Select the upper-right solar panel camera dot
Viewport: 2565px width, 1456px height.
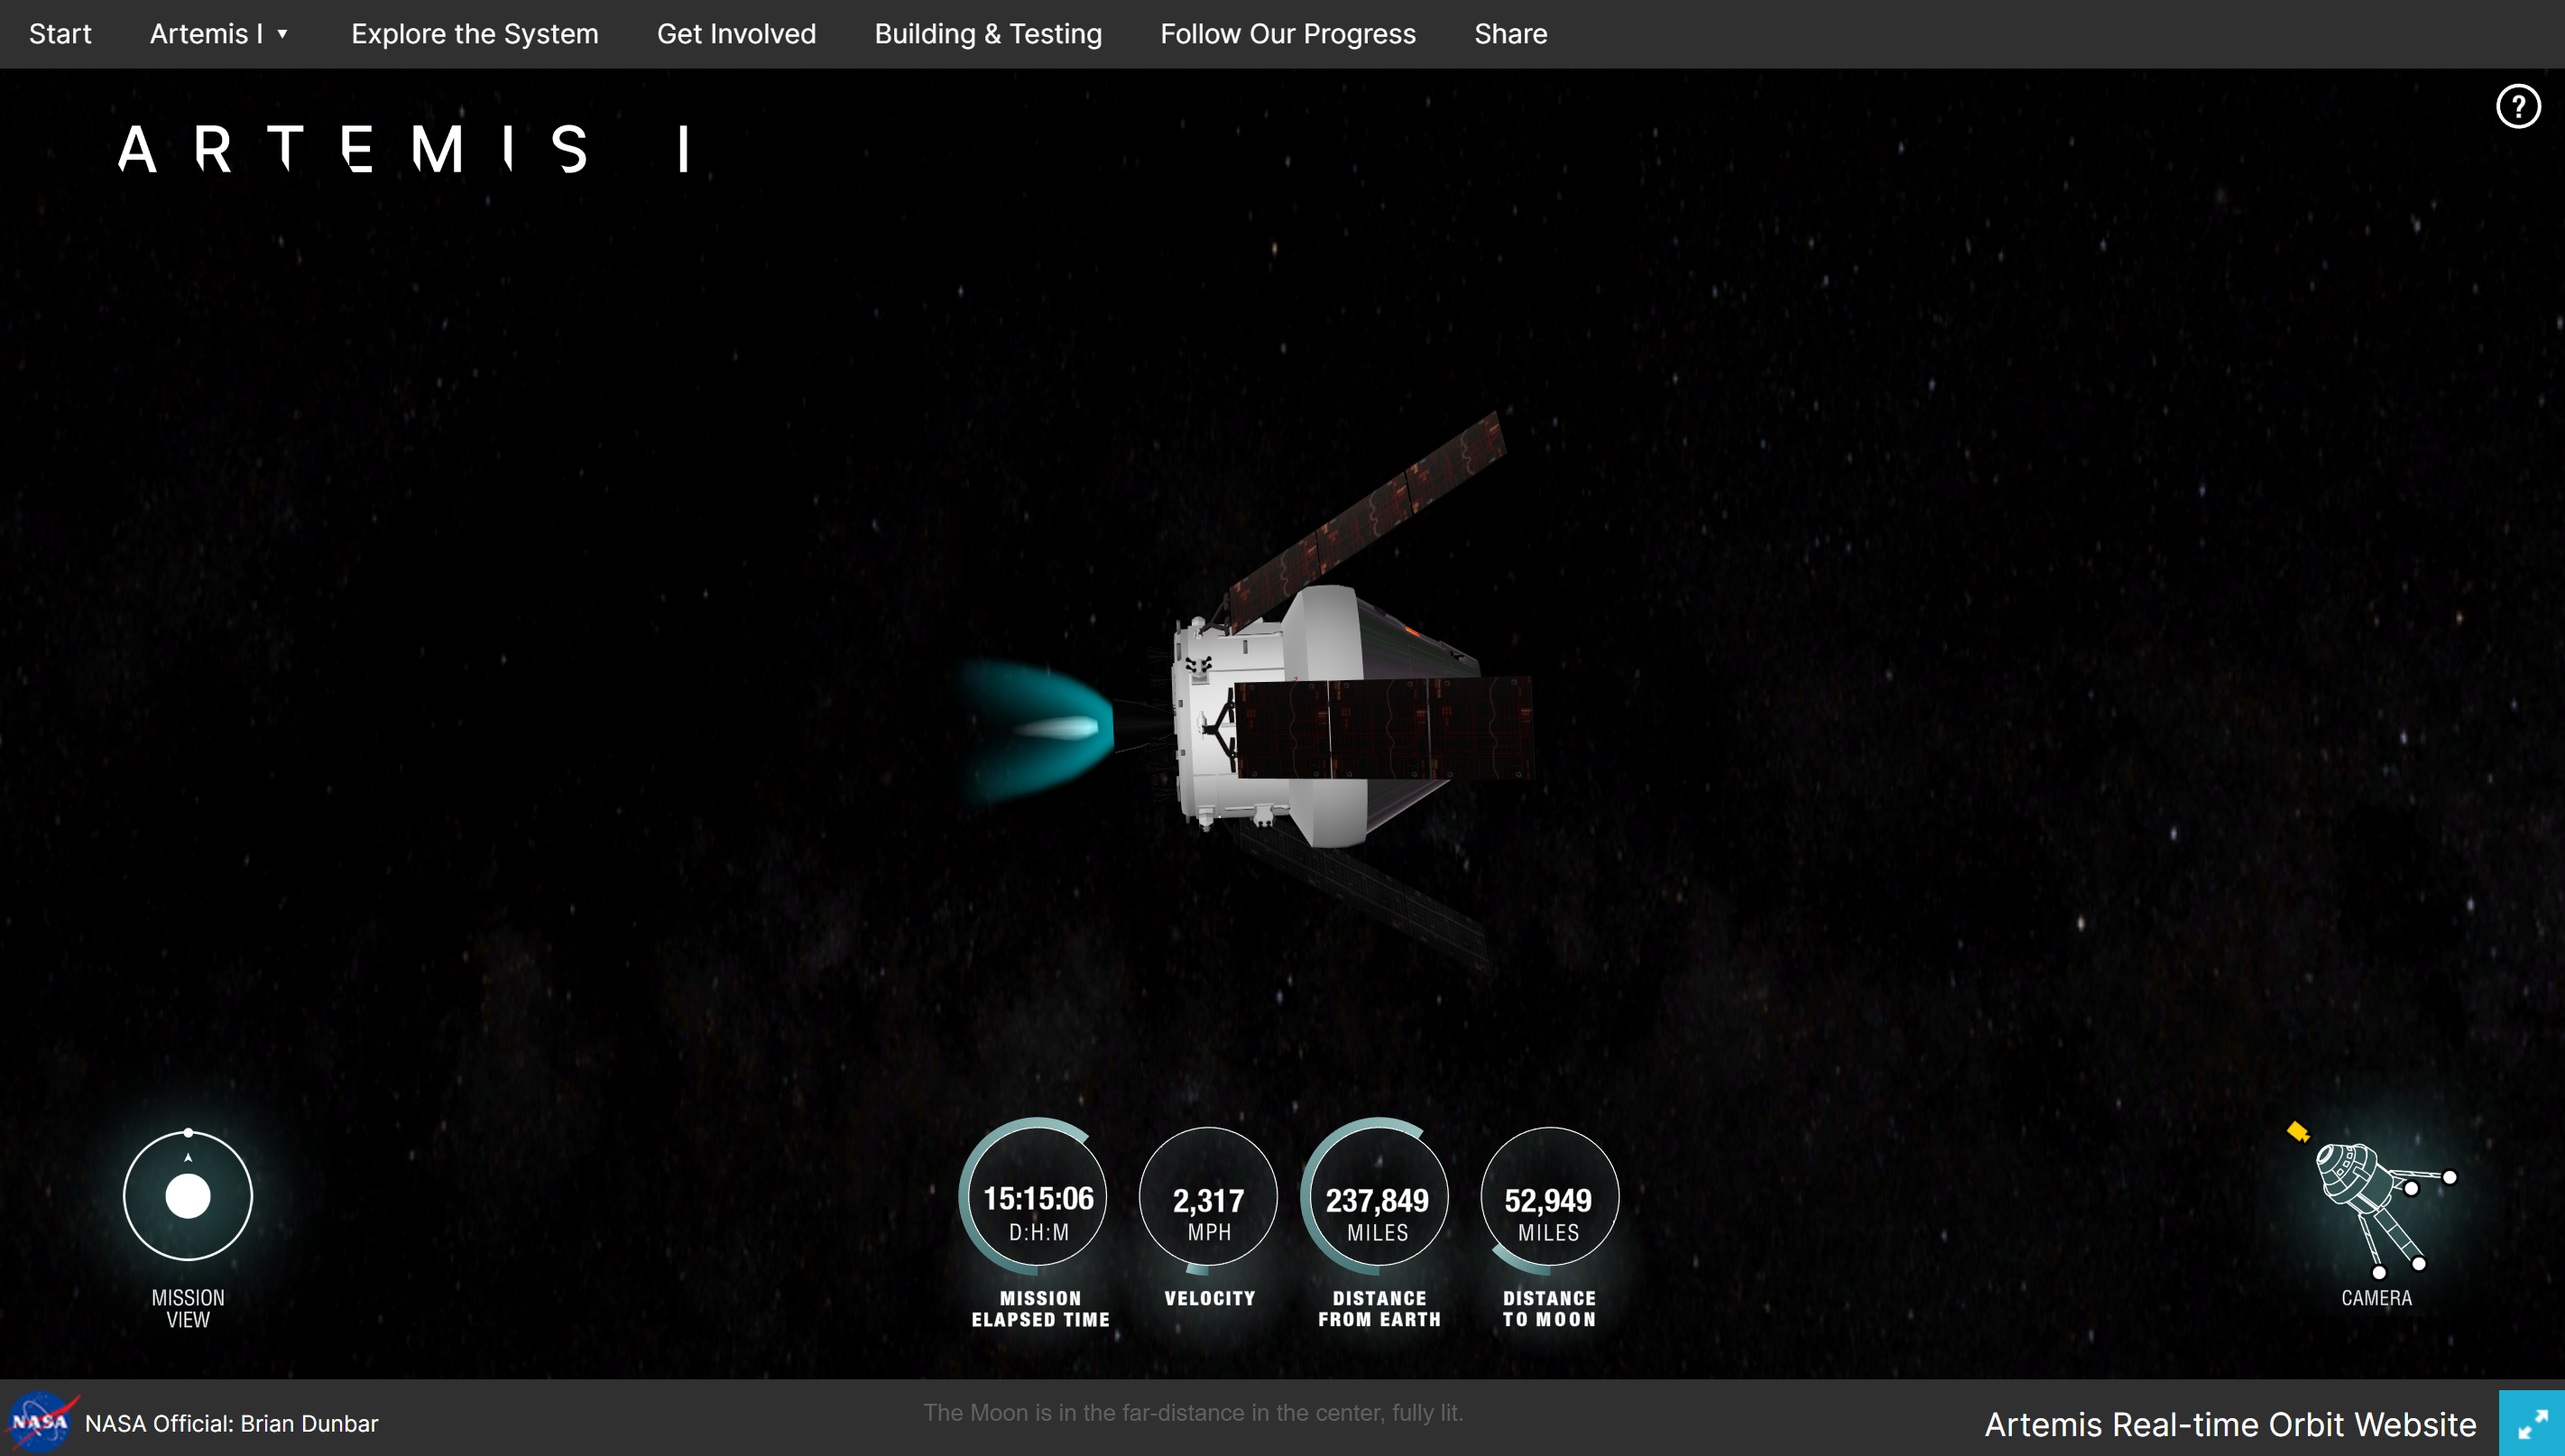click(2449, 1177)
